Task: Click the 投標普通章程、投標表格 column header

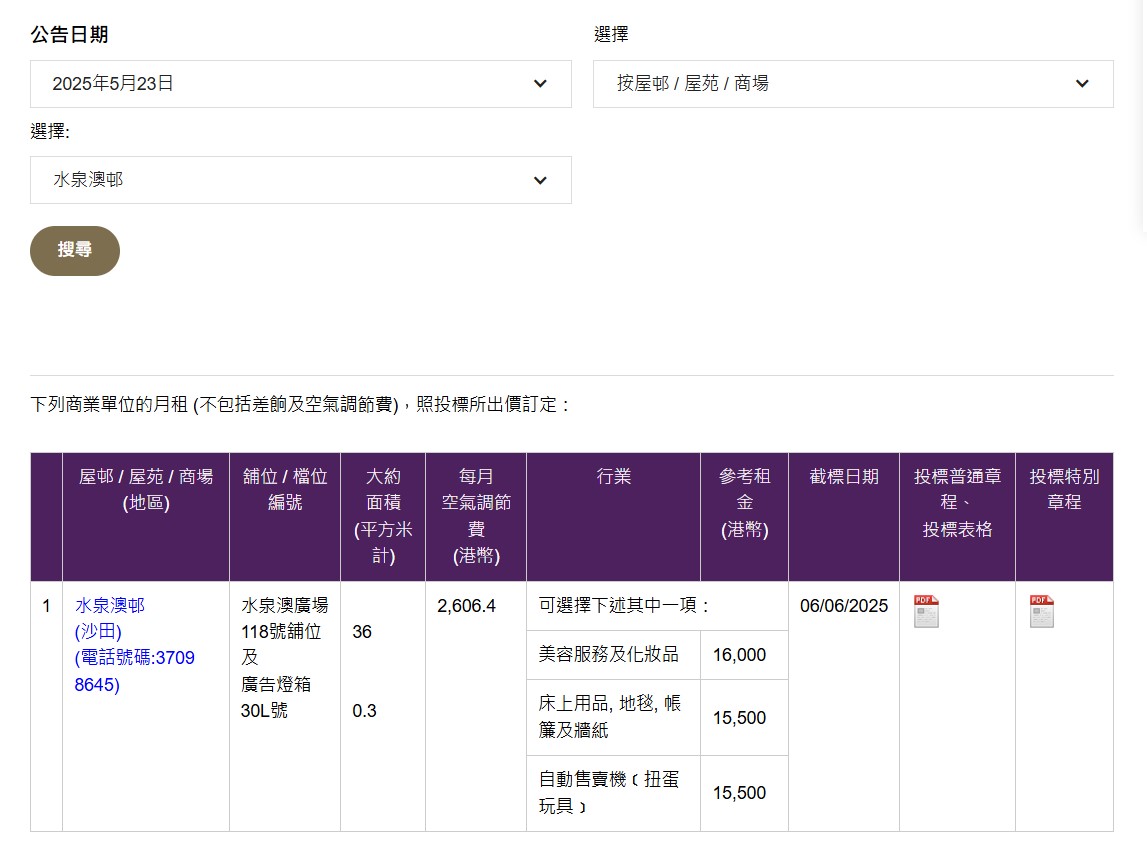Action: click(x=957, y=516)
